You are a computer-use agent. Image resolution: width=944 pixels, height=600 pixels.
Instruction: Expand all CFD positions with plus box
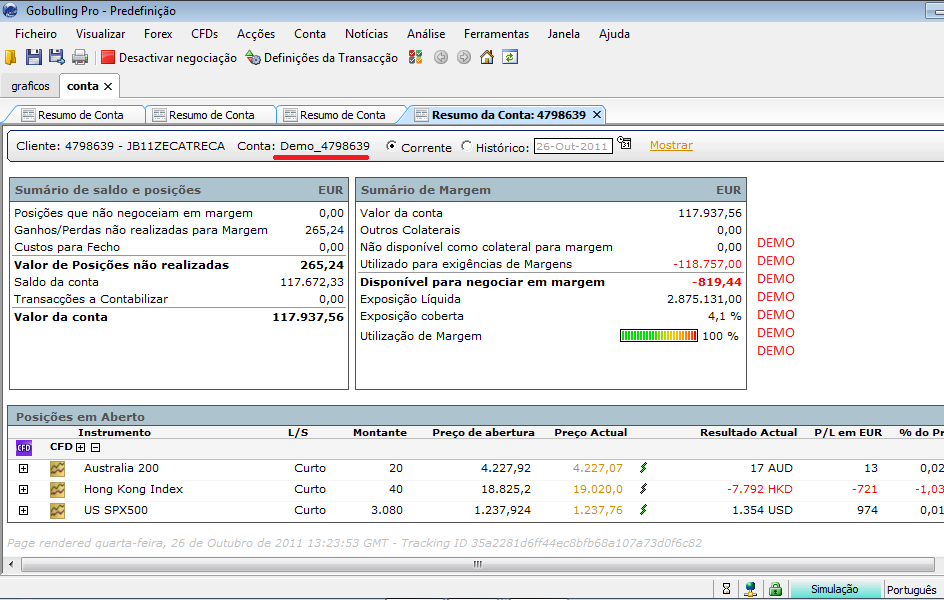81,447
